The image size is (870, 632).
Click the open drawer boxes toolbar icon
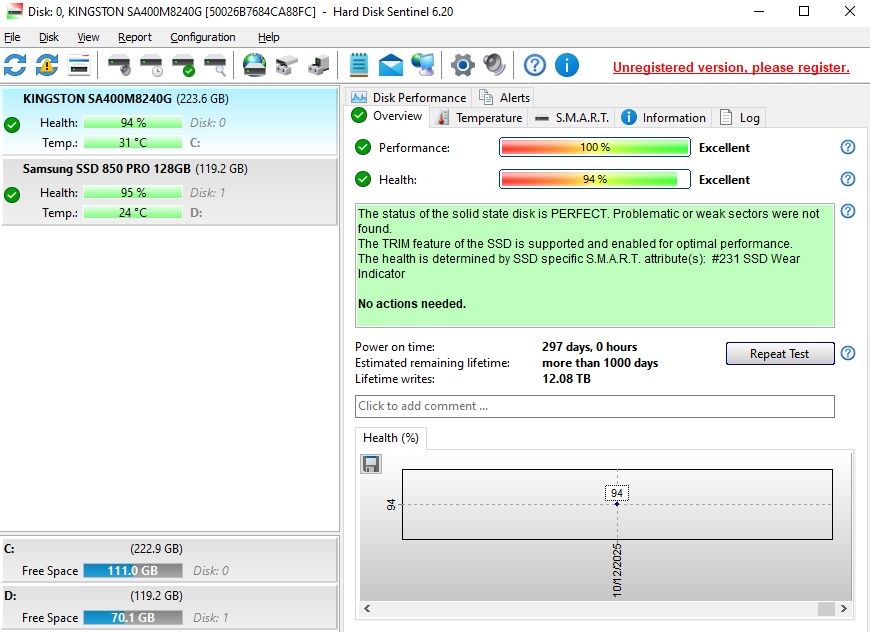286,65
